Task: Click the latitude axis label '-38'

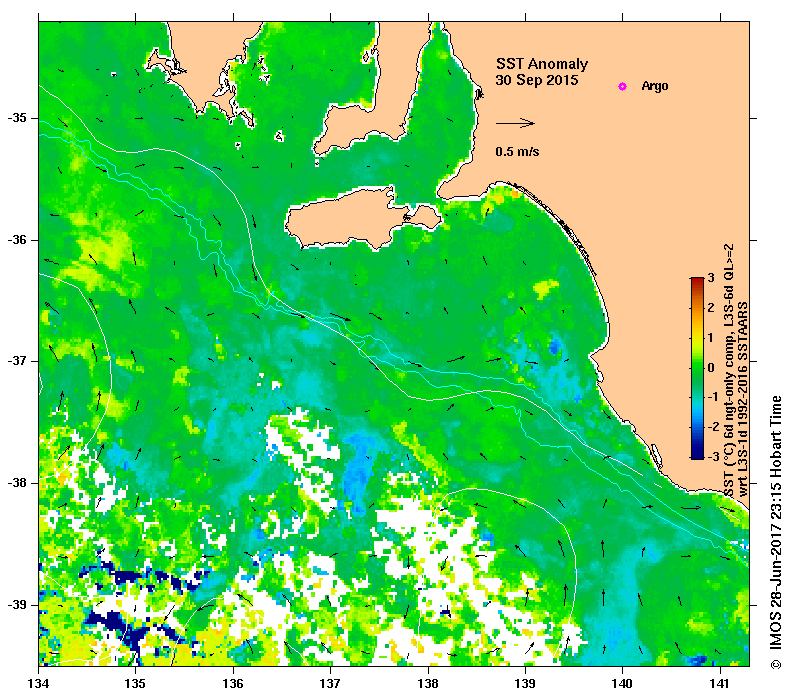Action: (x=17, y=483)
